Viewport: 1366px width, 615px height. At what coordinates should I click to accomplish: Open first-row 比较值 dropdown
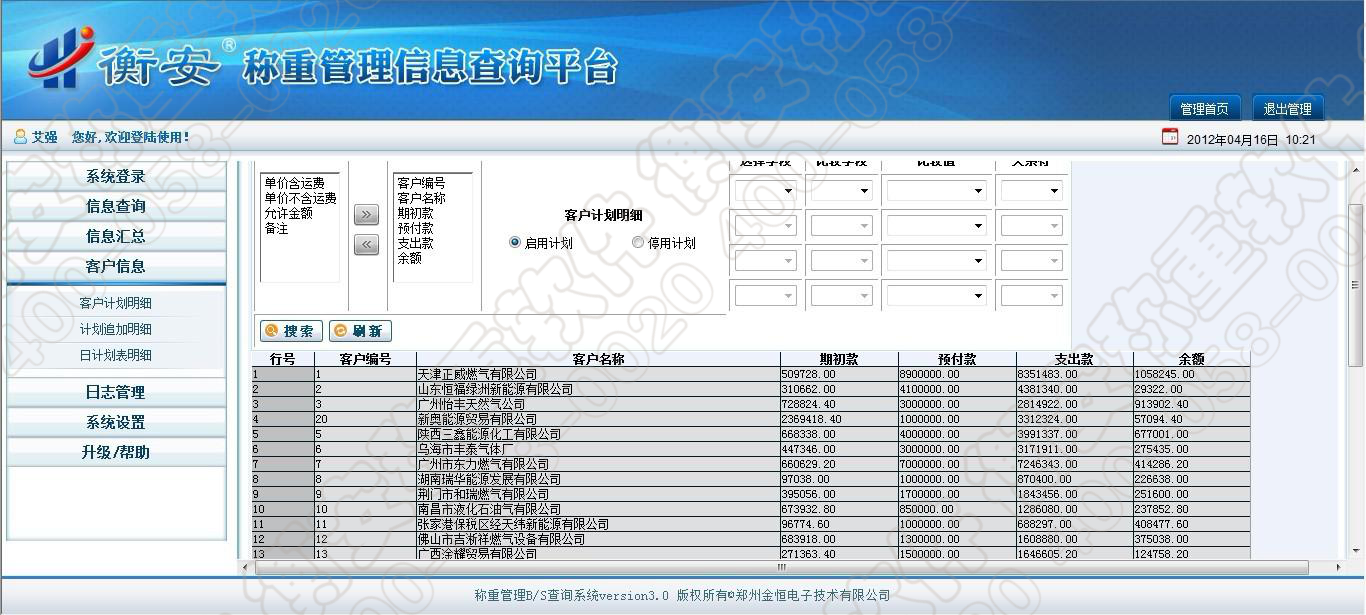pyautogui.click(x=936, y=190)
